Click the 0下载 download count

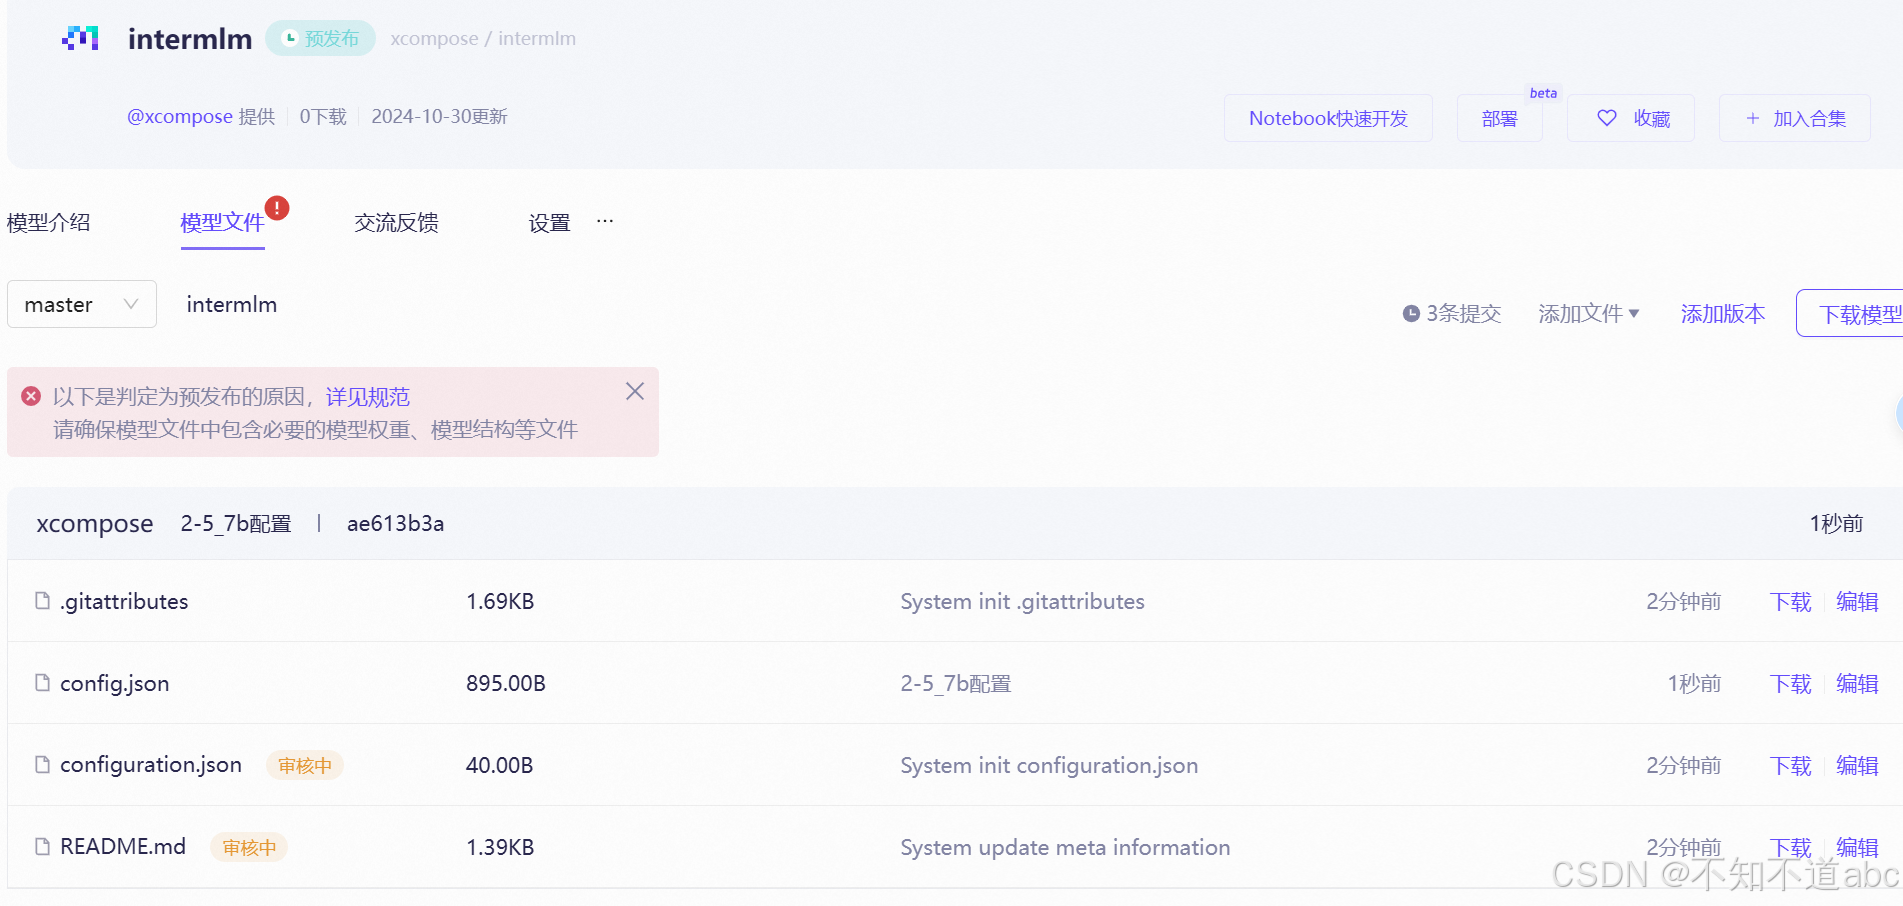tap(323, 116)
